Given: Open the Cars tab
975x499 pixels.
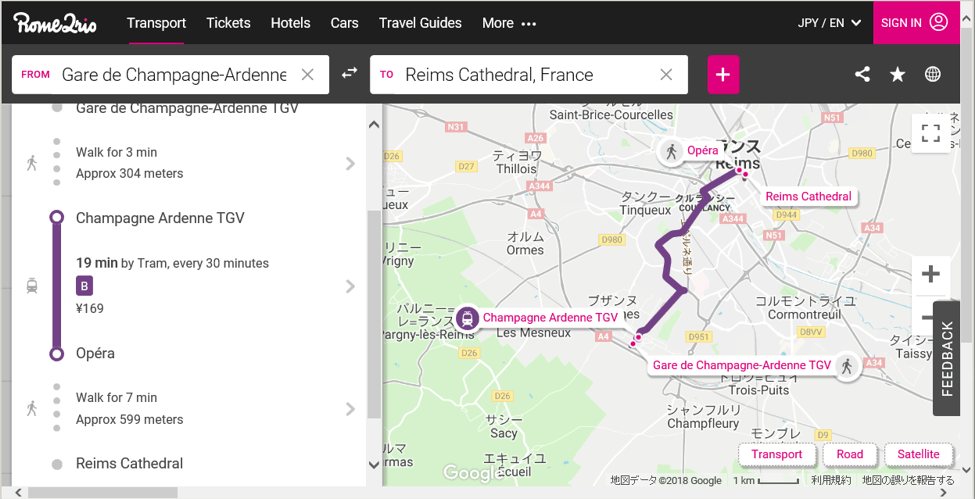Looking at the screenshot, I should pos(344,23).
